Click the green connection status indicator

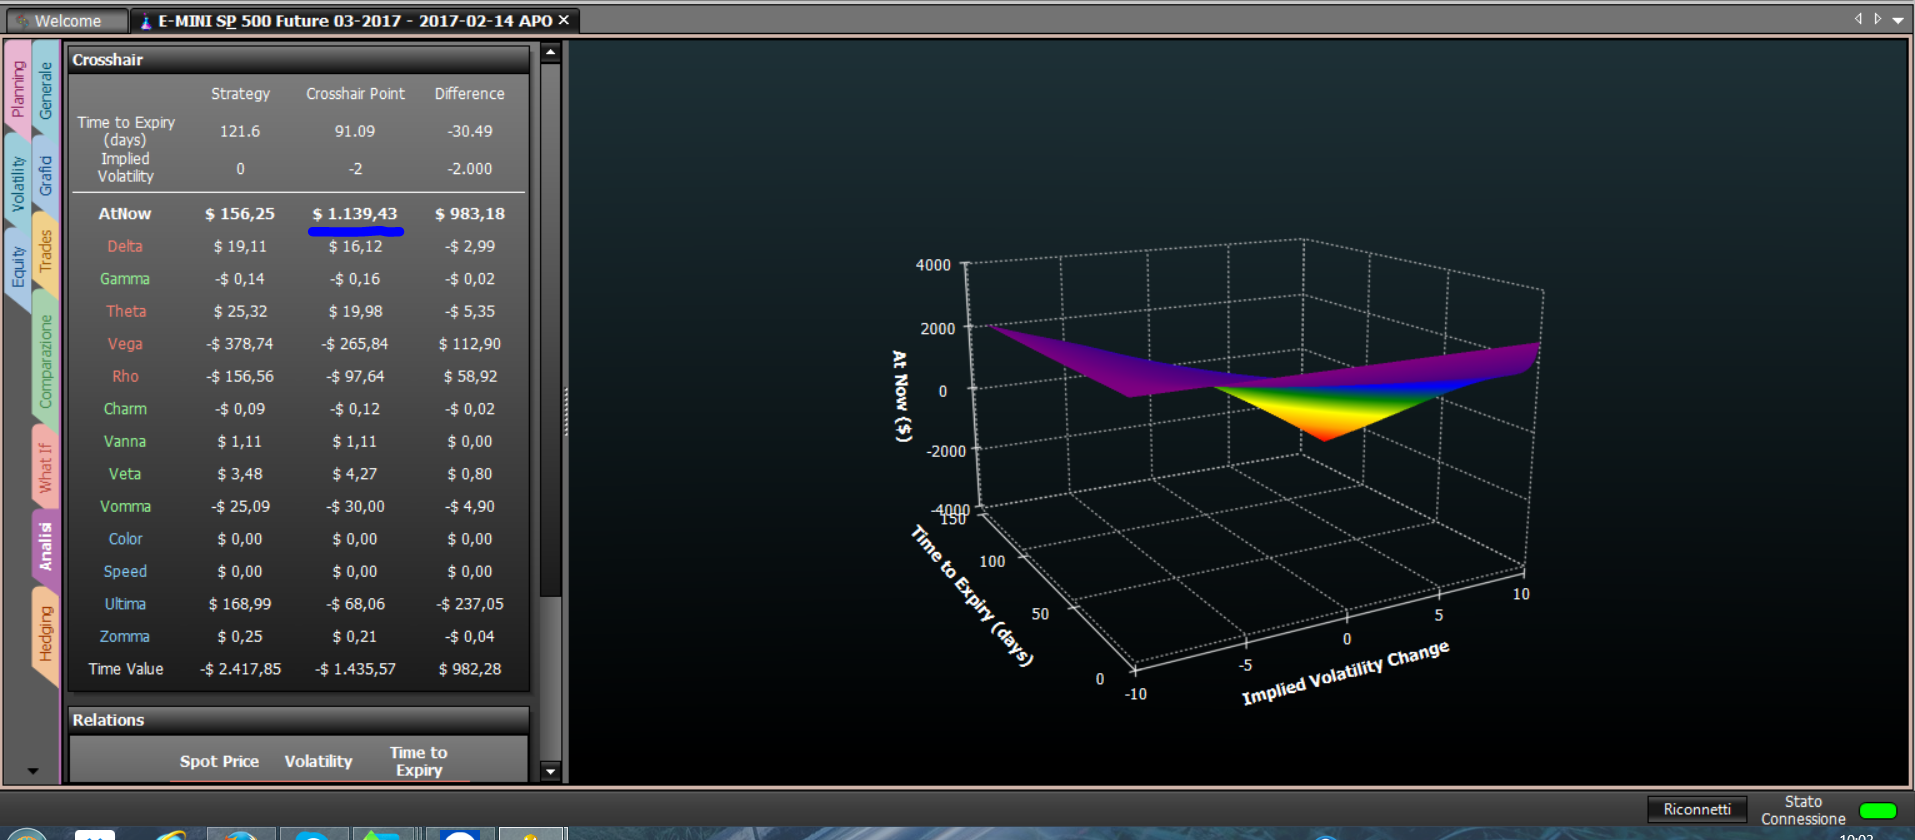[1877, 810]
